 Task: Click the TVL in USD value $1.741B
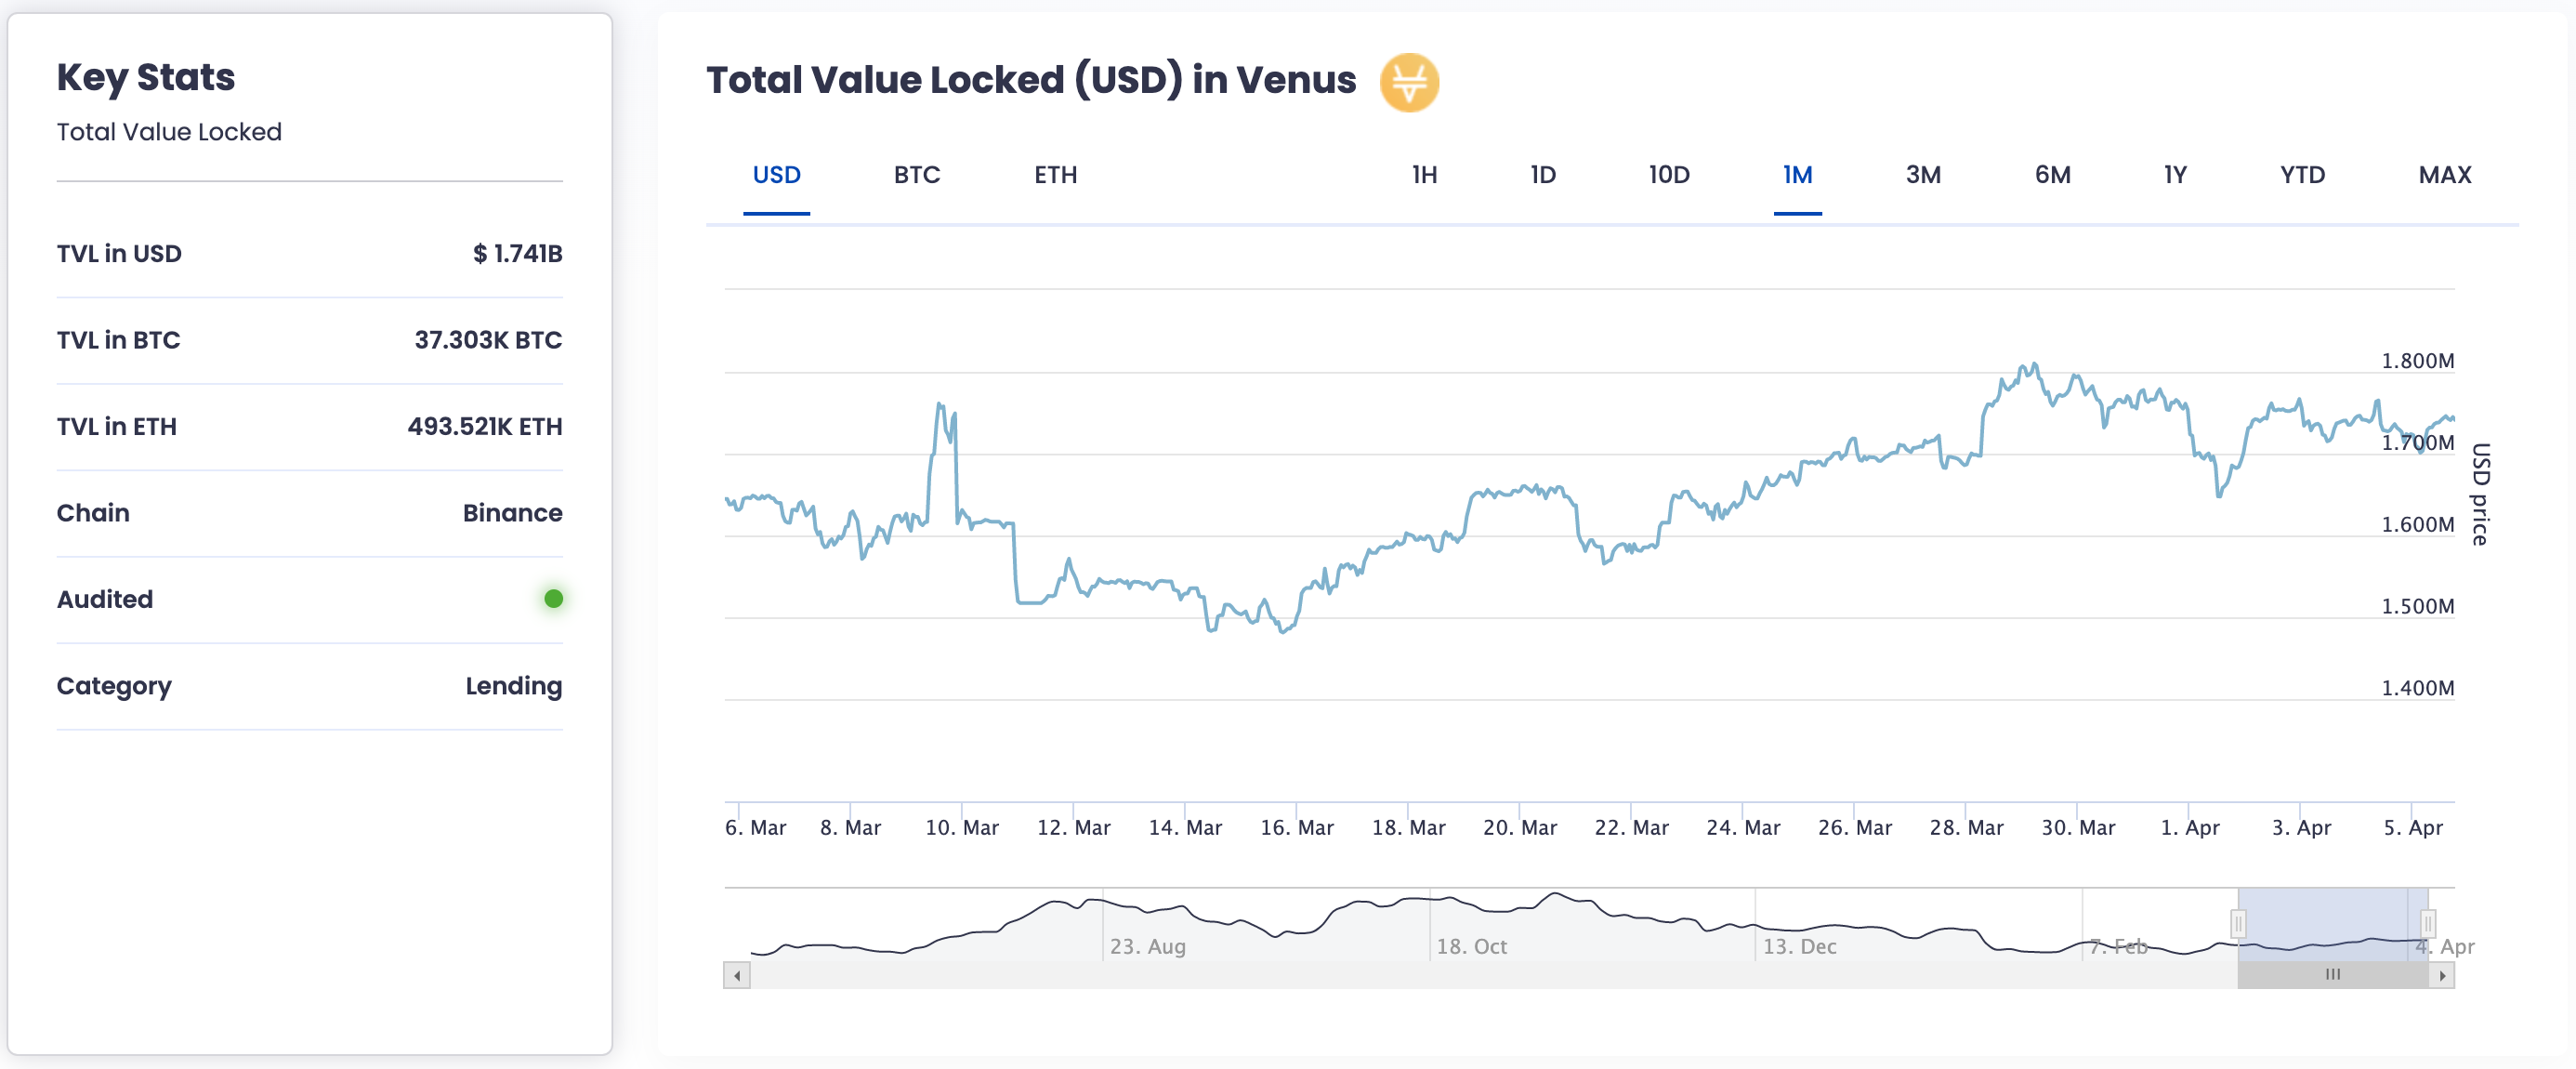[517, 254]
